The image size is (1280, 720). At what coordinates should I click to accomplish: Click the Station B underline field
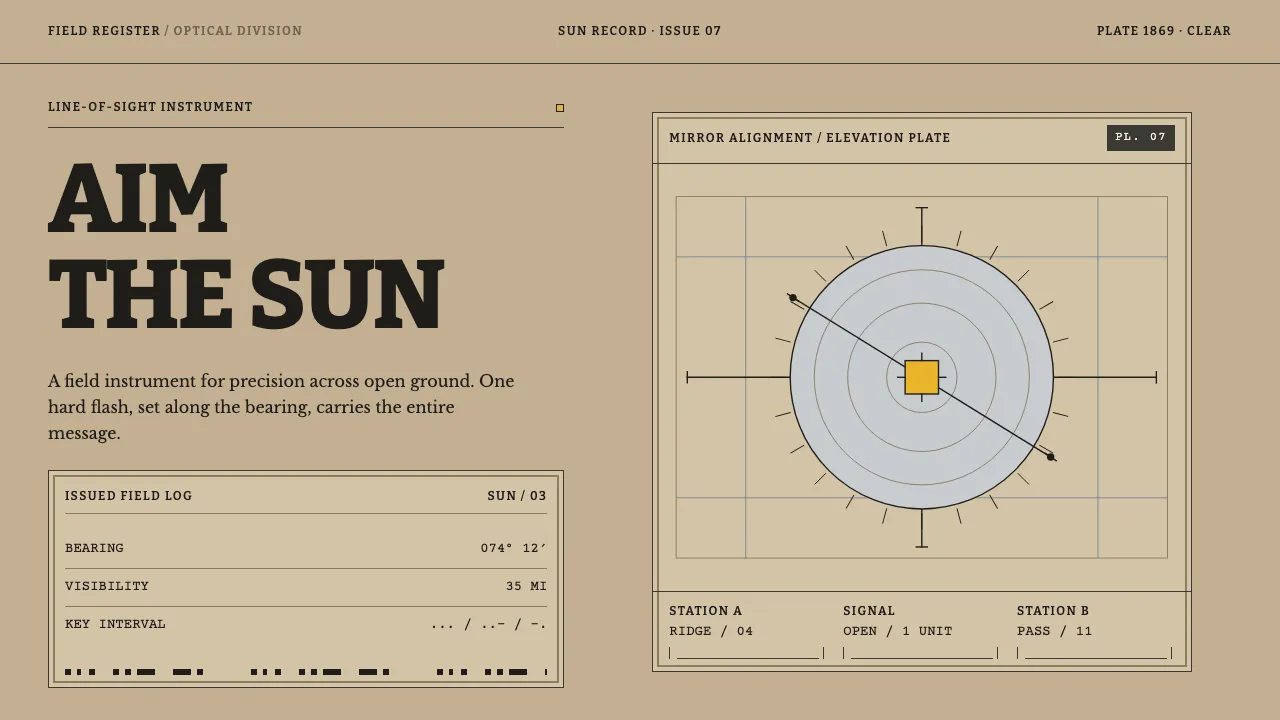[1095, 653]
